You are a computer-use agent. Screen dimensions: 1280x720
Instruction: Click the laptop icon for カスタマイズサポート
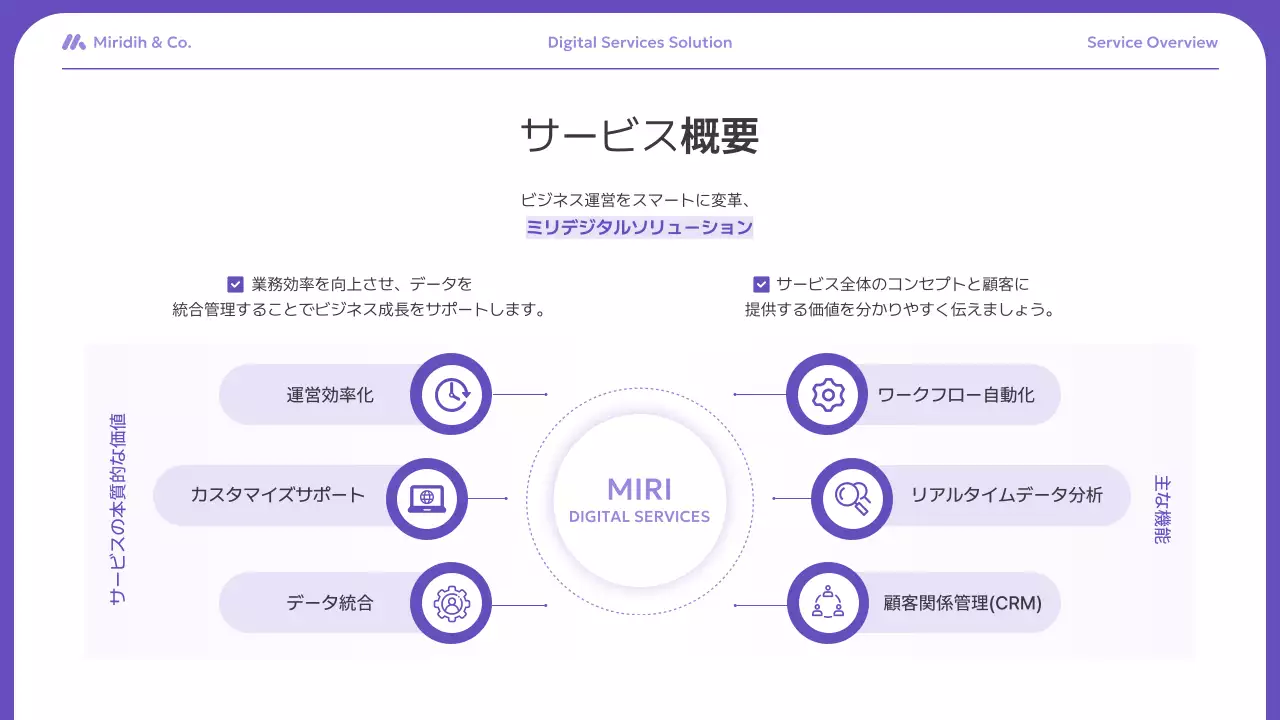point(426,497)
